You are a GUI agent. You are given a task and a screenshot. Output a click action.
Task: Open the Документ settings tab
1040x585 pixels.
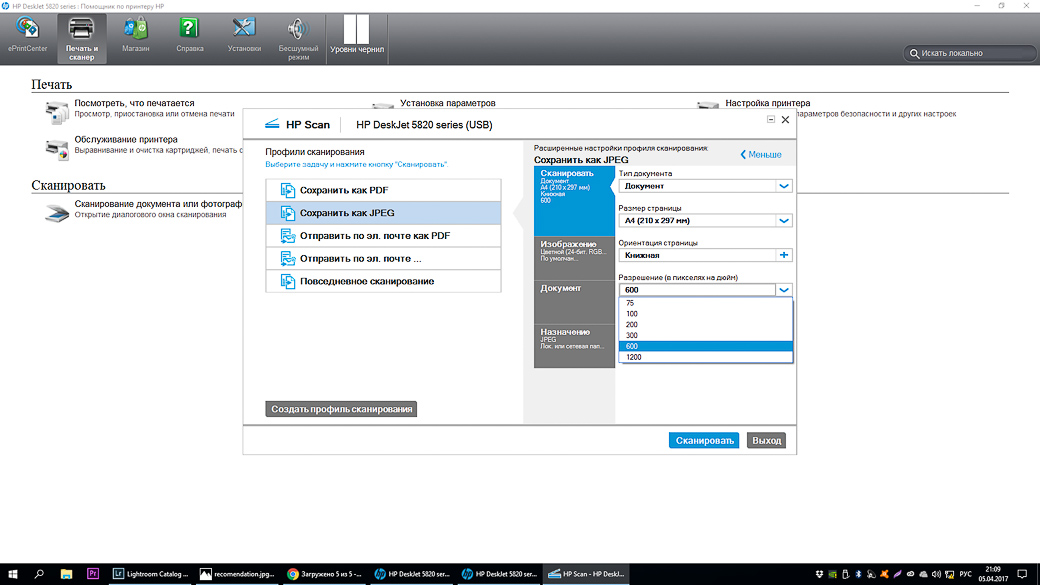[574, 302]
